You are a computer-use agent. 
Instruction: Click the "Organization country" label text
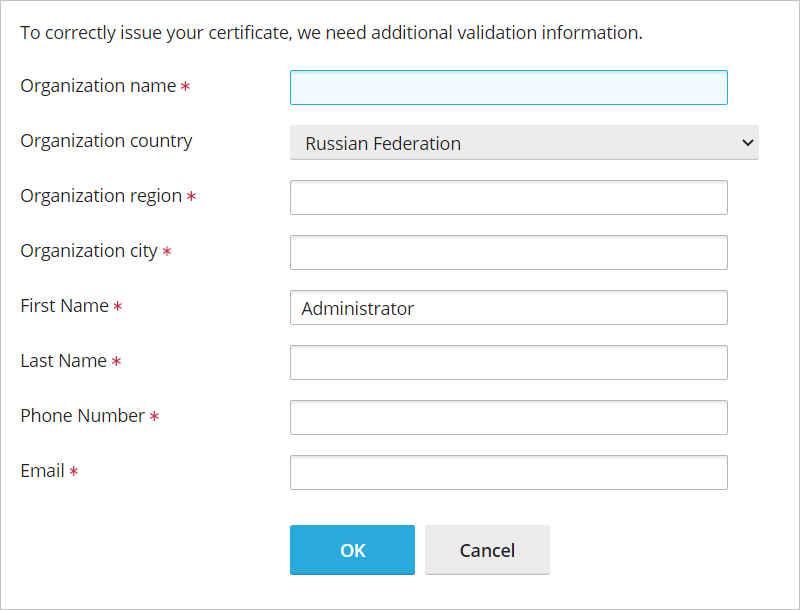pyautogui.click(x=106, y=141)
